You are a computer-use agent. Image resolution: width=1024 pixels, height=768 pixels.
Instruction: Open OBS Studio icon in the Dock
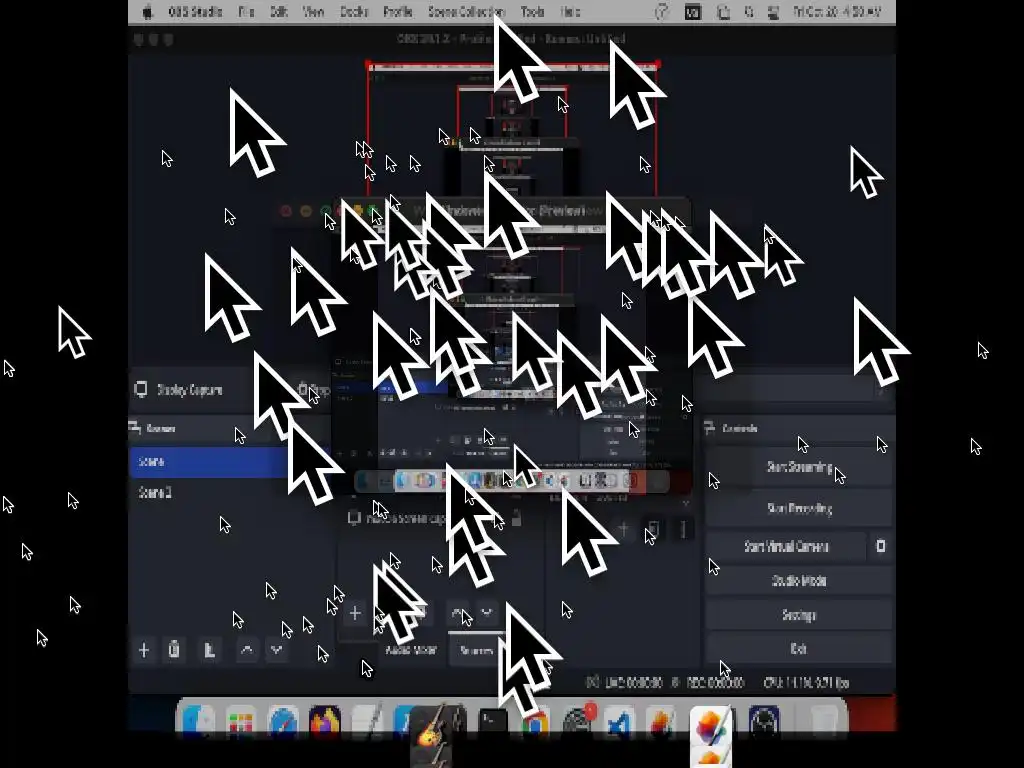click(764, 722)
